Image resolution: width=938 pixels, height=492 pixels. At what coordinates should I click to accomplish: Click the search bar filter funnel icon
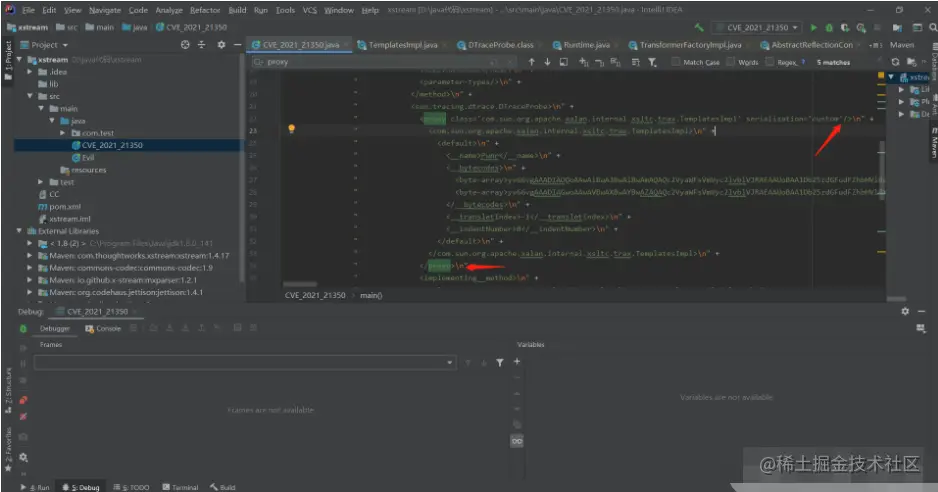coord(652,62)
